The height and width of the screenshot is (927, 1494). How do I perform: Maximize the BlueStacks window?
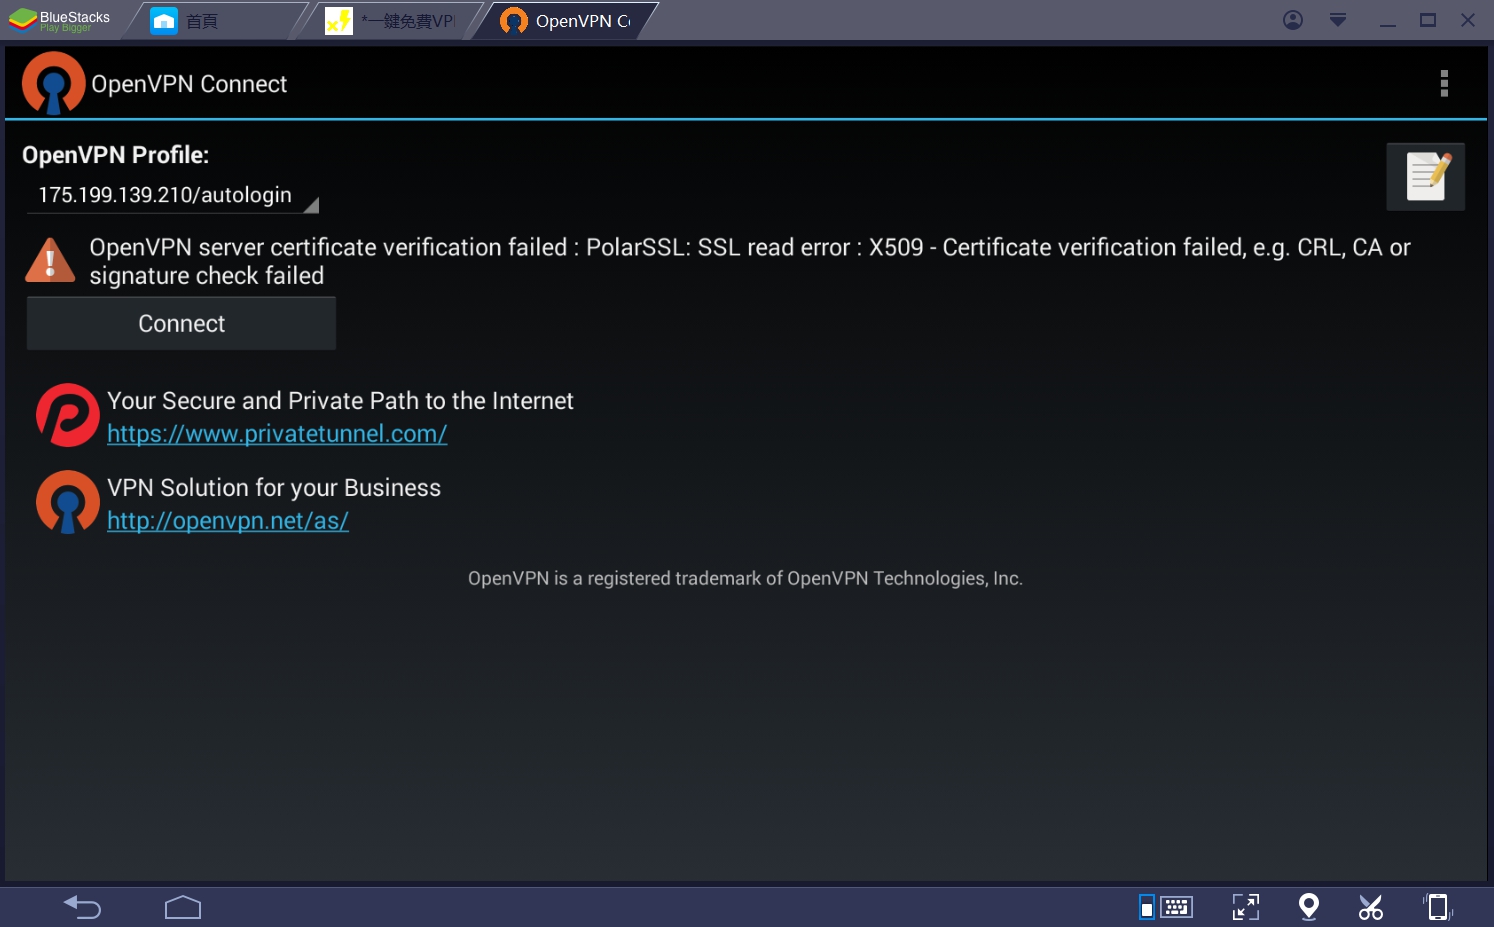(1428, 20)
